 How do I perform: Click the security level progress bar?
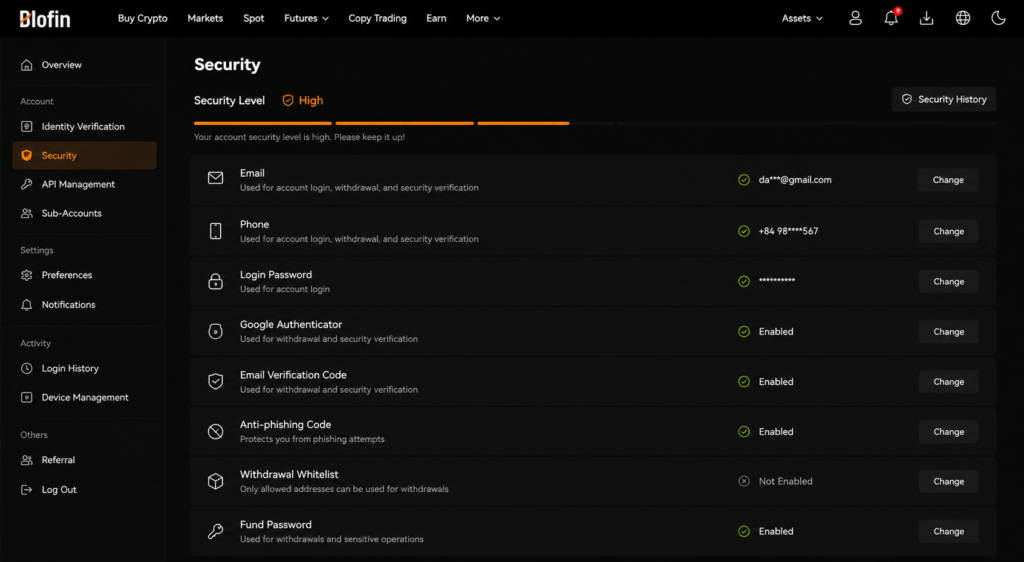pyautogui.click(x=594, y=123)
